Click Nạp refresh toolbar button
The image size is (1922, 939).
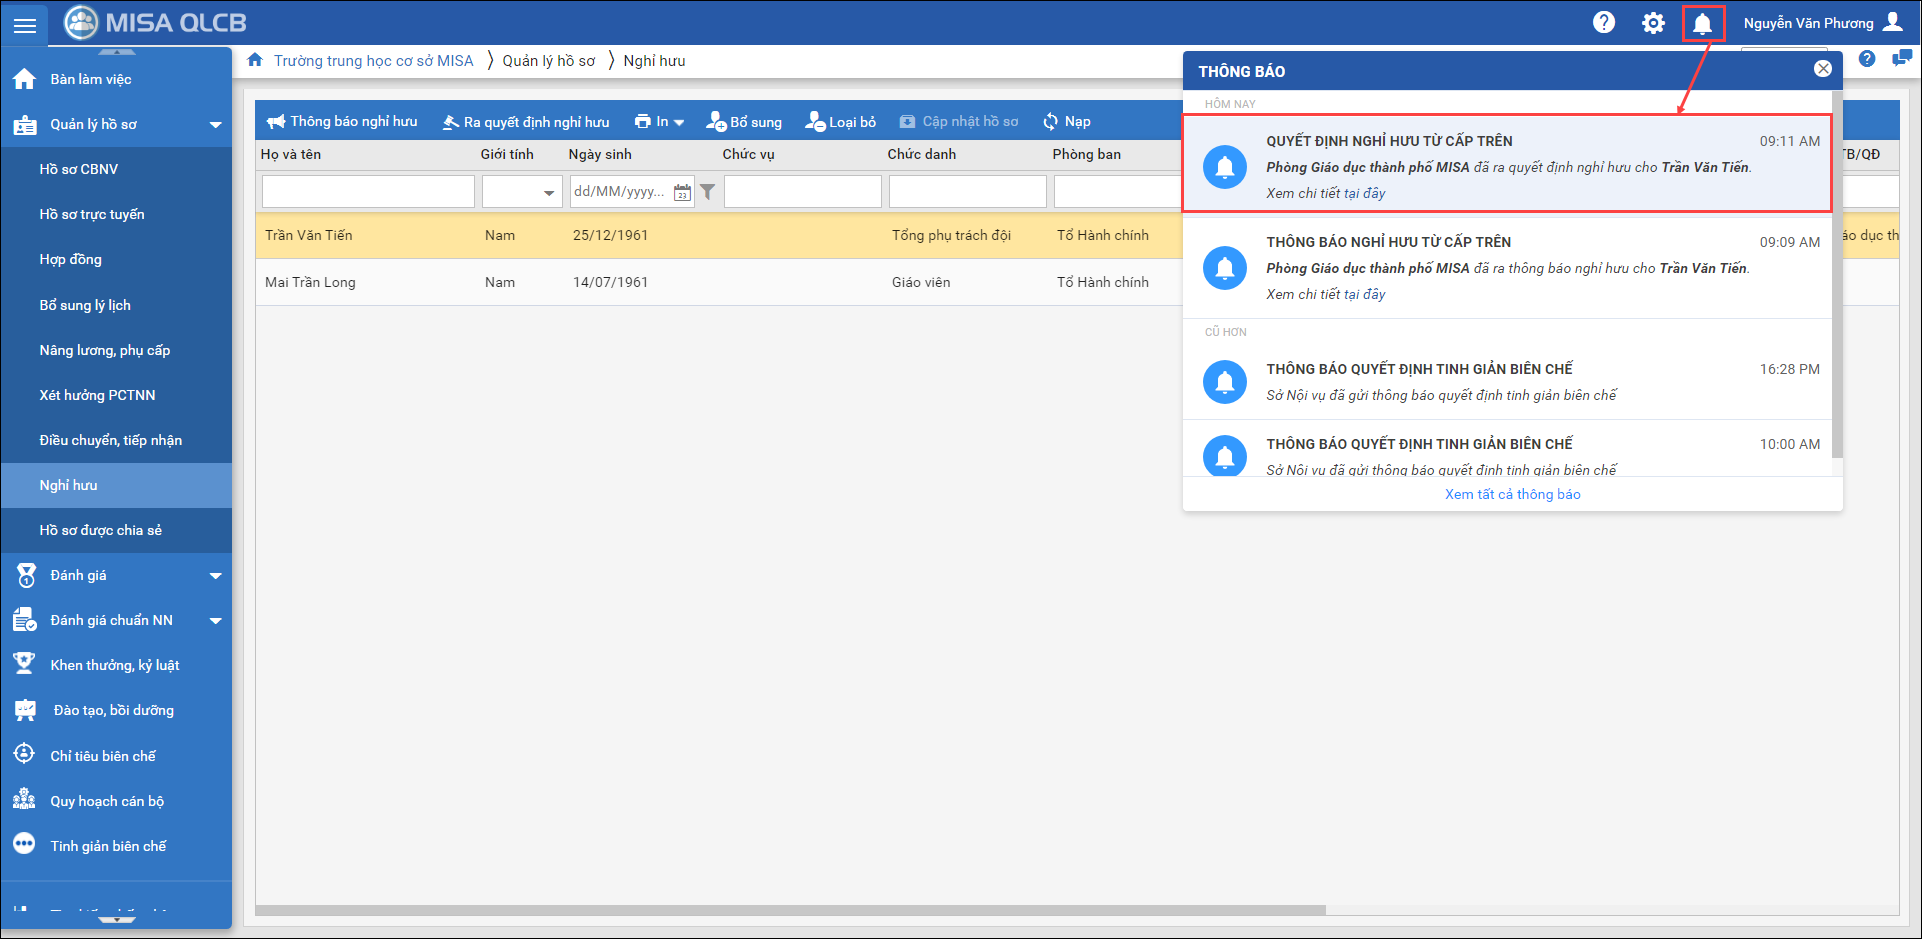(x=1066, y=122)
